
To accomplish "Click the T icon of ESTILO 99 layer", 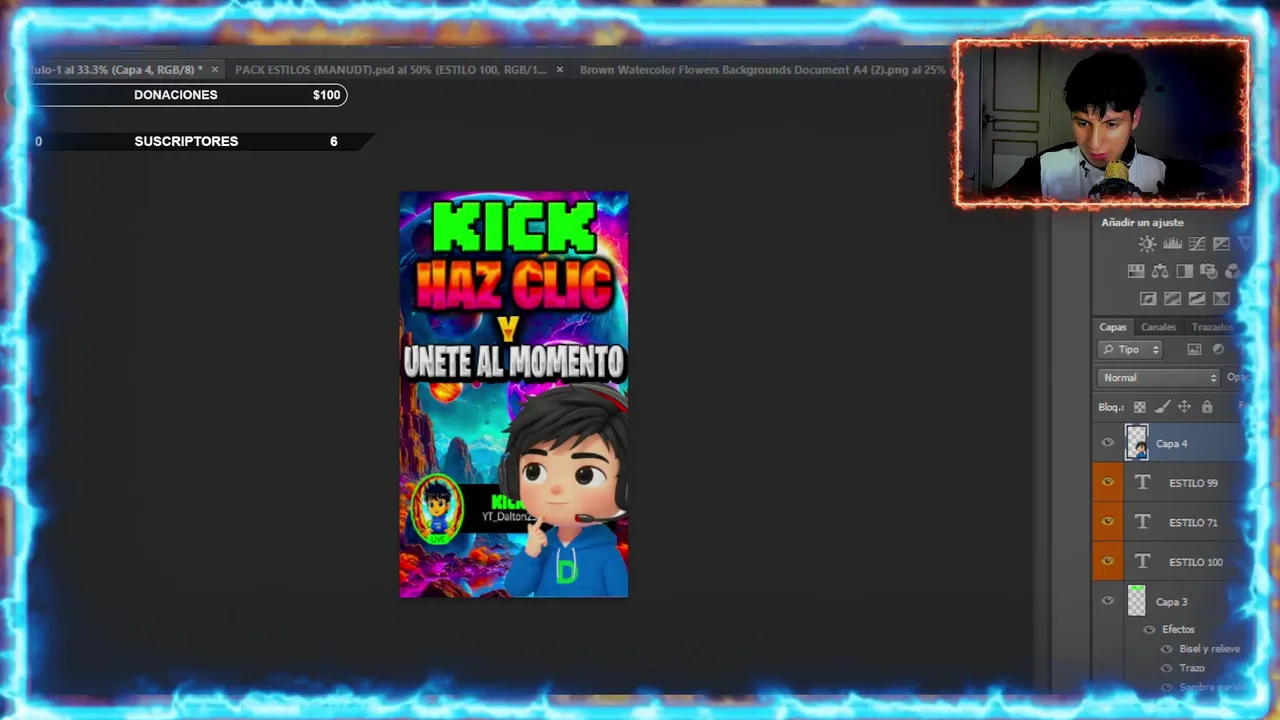I will click(x=1142, y=482).
